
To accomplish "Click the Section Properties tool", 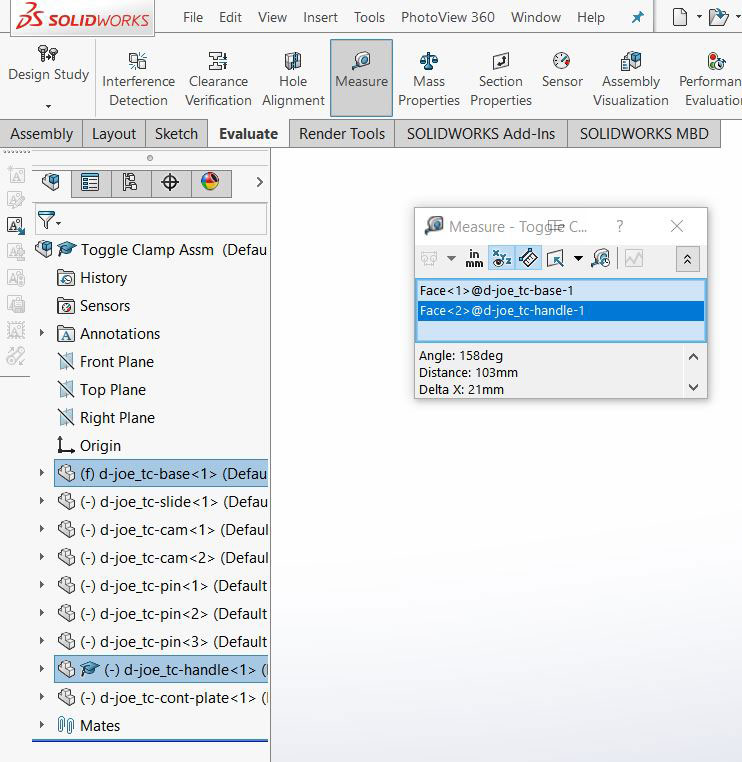I will (x=500, y=79).
